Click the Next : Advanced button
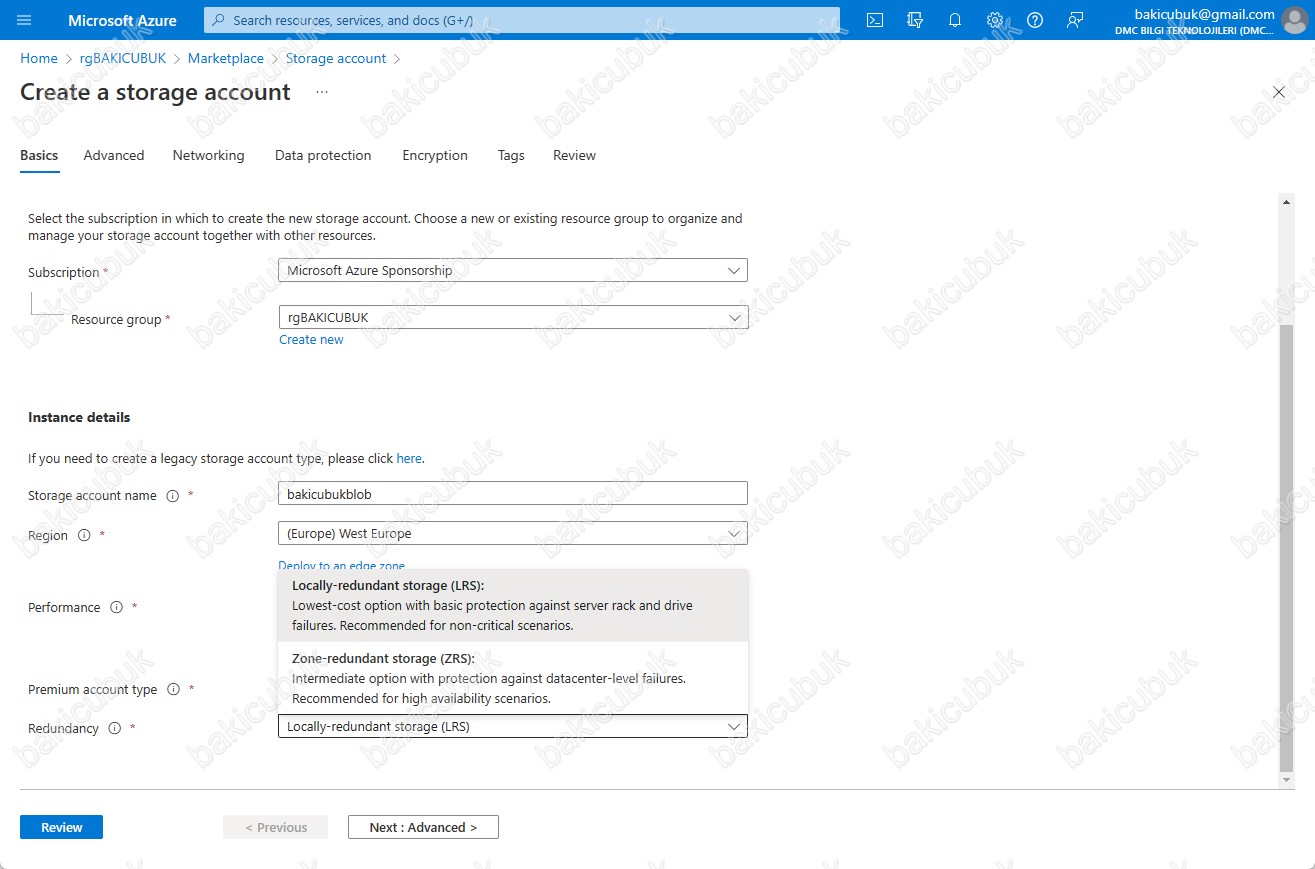The height and width of the screenshot is (869, 1315). pyautogui.click(x=423, y=827)
